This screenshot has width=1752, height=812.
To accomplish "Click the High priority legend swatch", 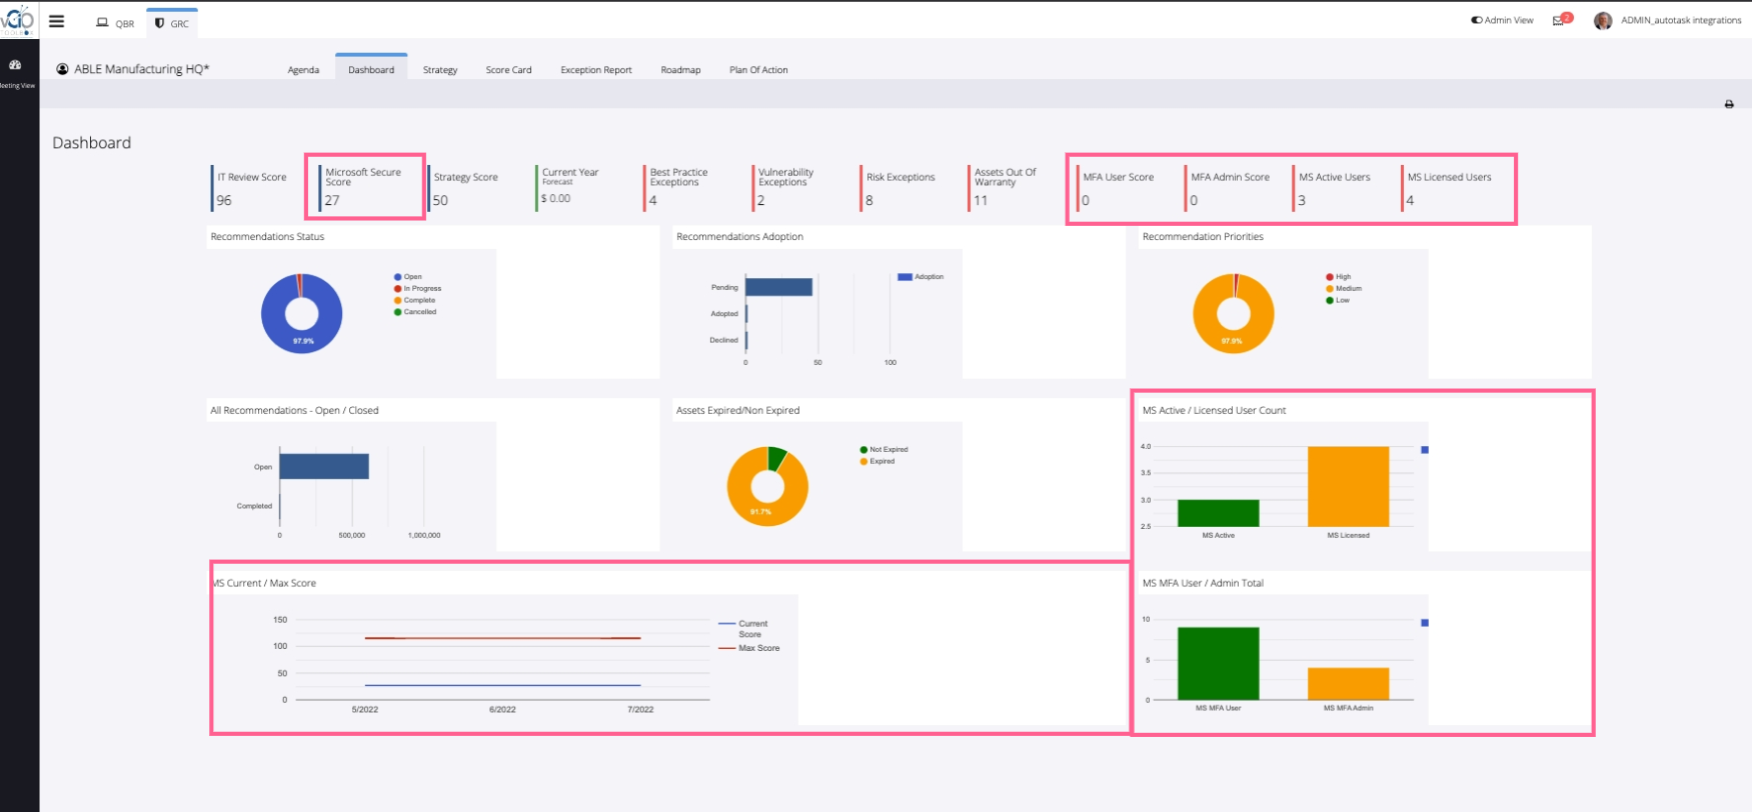I will pos(1330,277).
